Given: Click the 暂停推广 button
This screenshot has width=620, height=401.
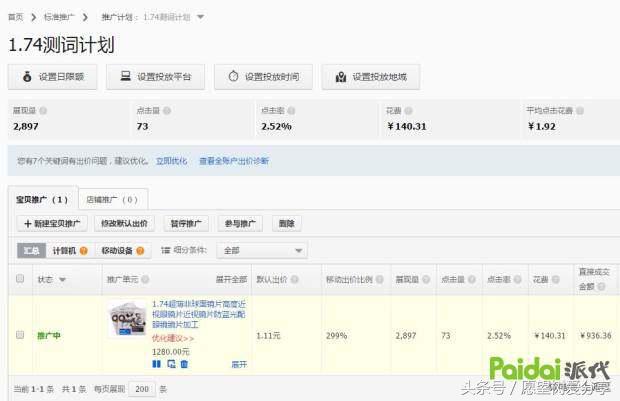Looking at the screenshot, I should [x=186, y=223].
